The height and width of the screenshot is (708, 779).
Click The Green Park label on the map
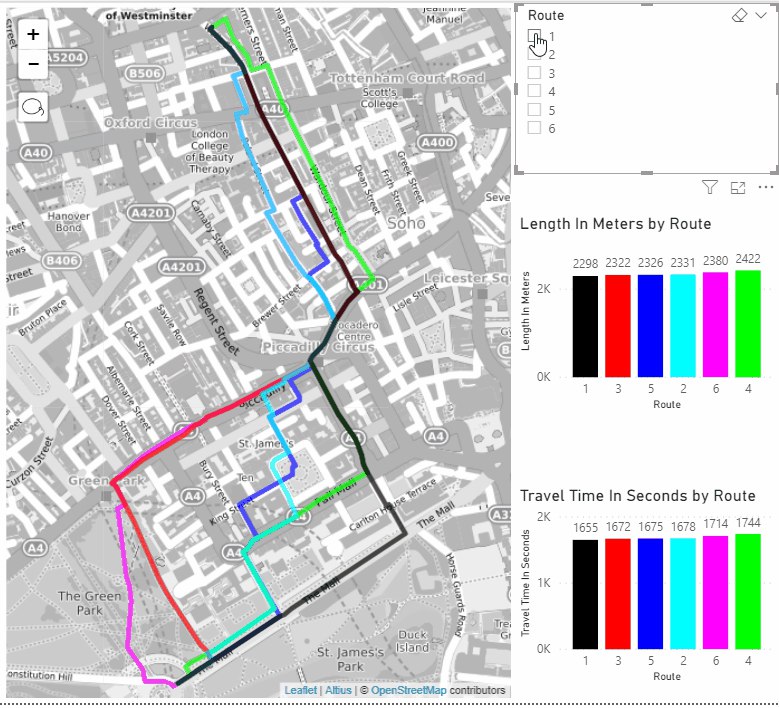pyautogui.click(x=89, y=603)
